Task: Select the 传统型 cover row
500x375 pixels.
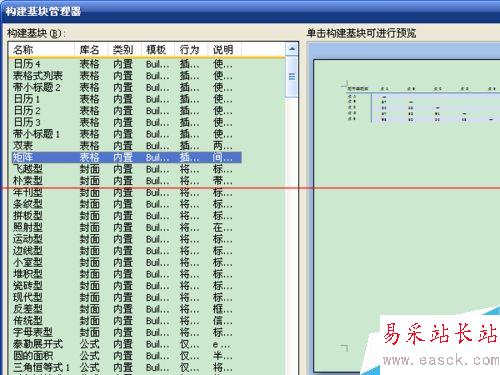Action: tap(126, 320)
